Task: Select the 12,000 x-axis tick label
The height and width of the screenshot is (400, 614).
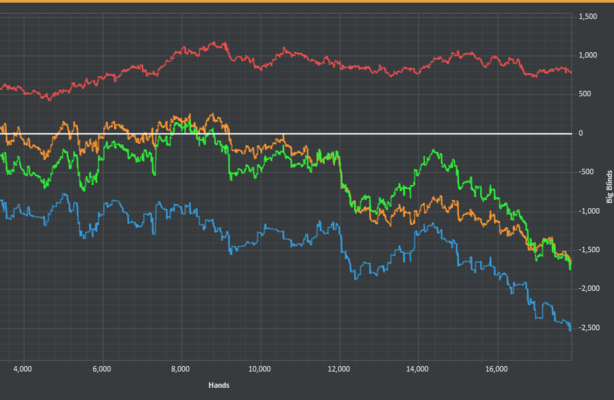Action: pos(338,367)
